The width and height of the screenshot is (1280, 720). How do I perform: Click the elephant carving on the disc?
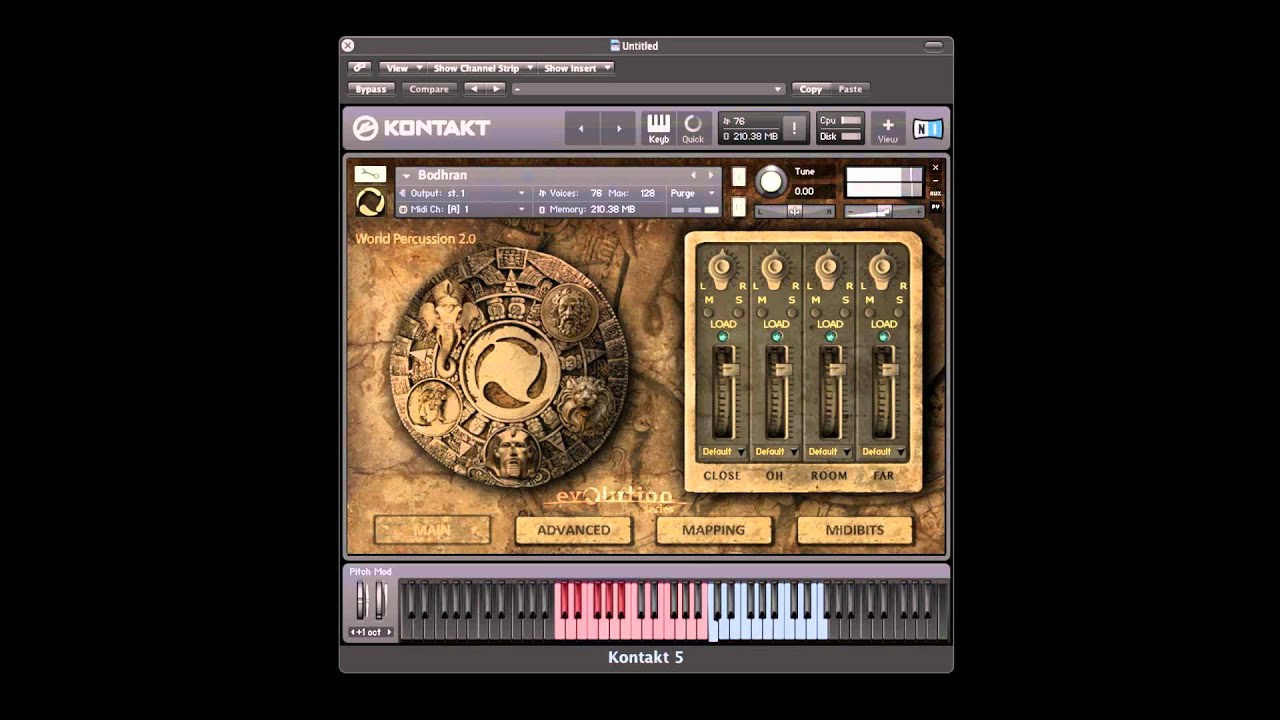[448, 324]
